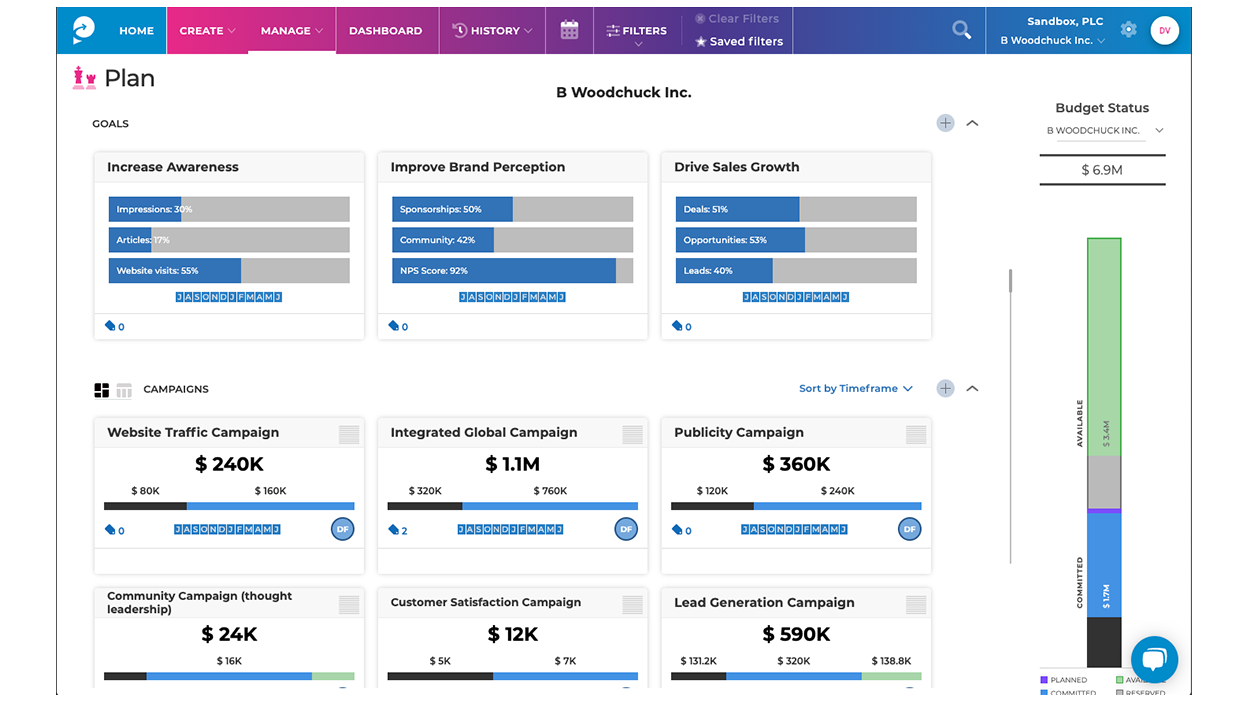
Task: Open the HISTORY menu
Action: coord(491,30)
